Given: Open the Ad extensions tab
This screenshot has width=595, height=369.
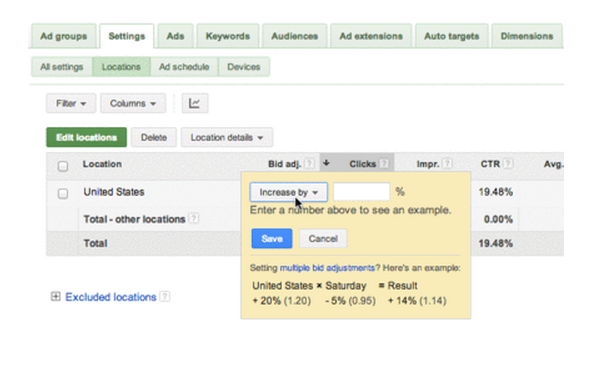Looking at the screenshot, I should (x=371, y=36).
